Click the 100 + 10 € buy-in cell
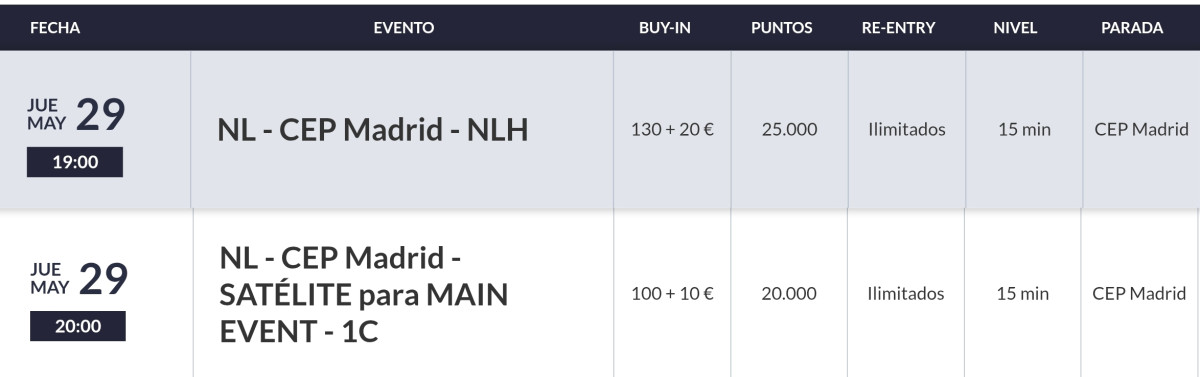Screen dimensions: 1200x377 (x=672, y=294)
